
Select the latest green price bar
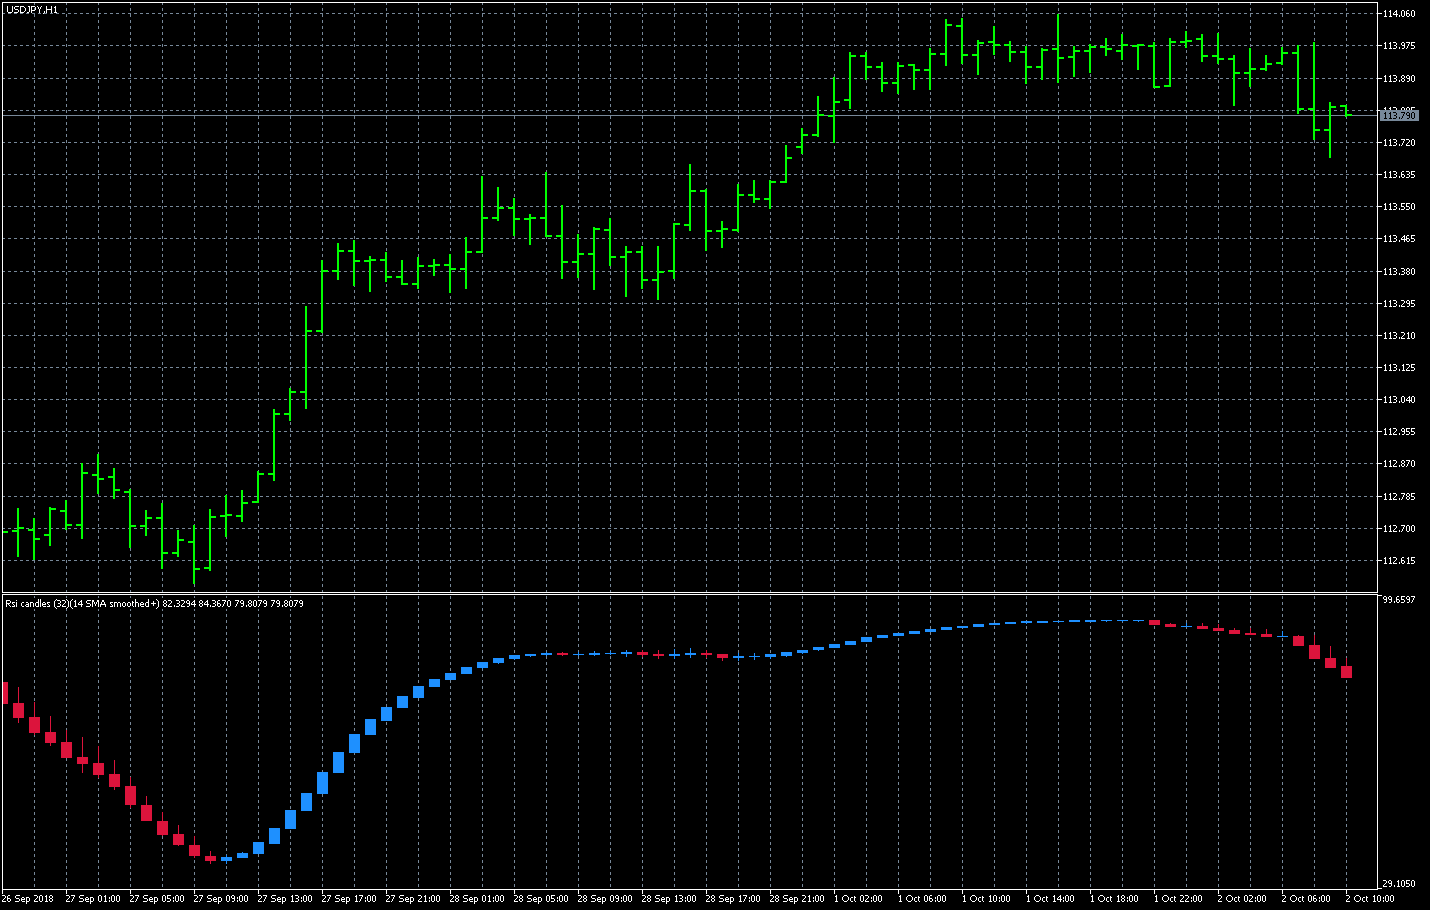tap(1346, 110)
